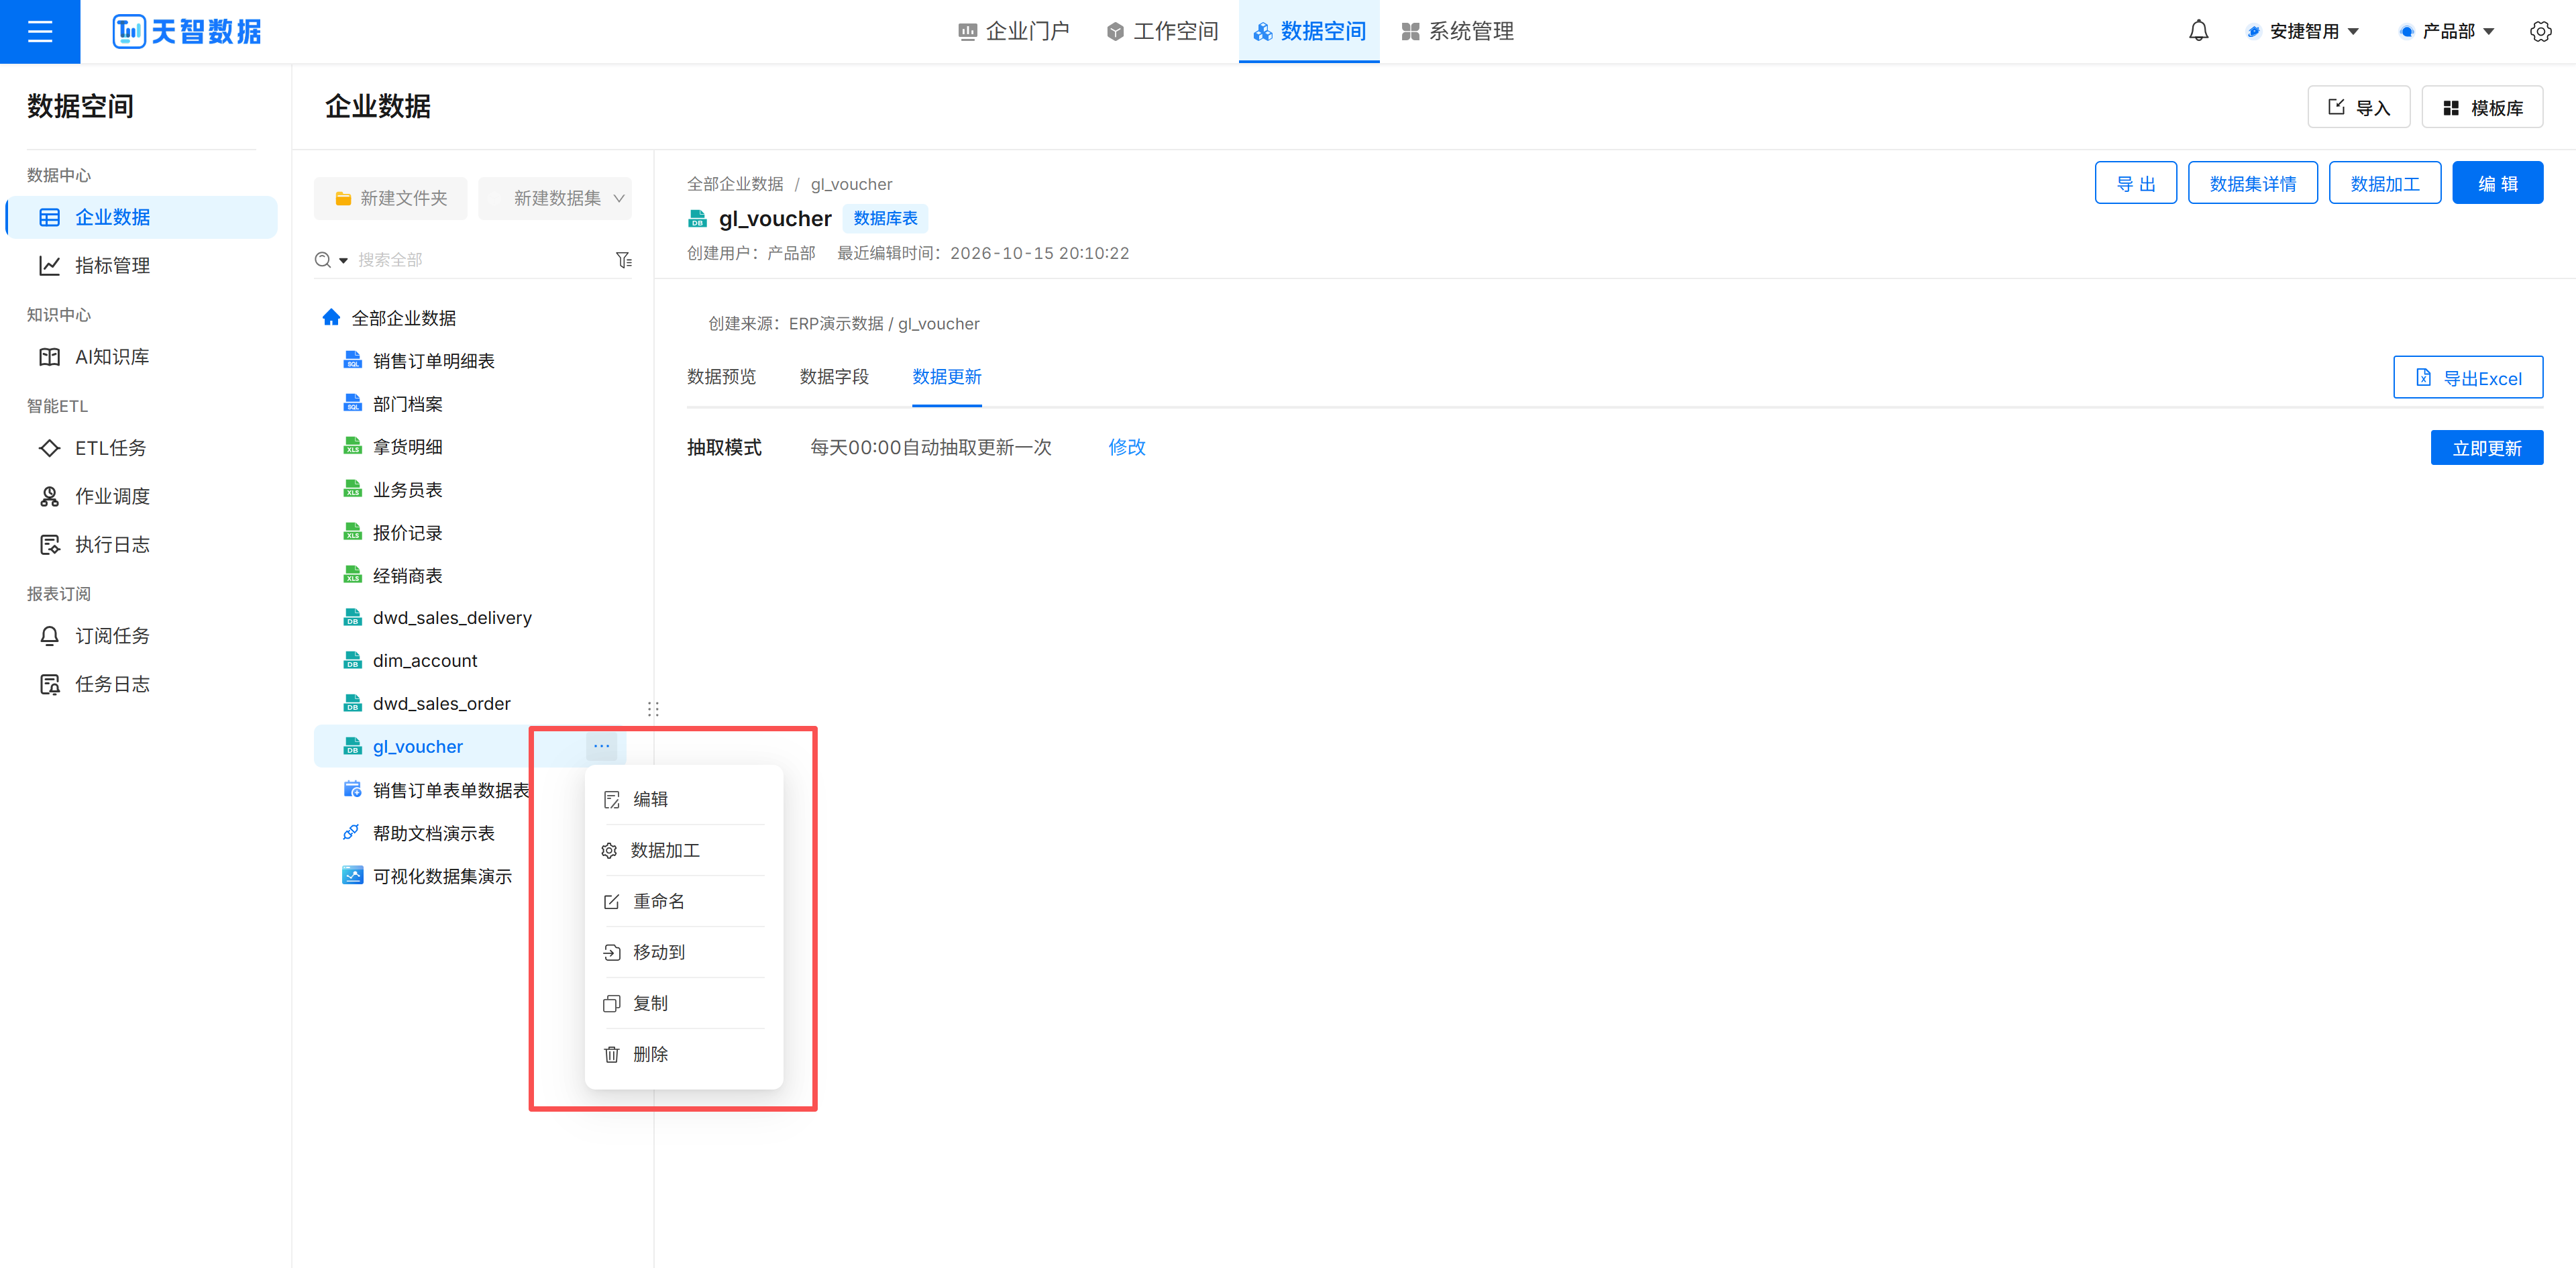
Task: Go to 系统管理 in top navigation
Action: click(1458, 31)
